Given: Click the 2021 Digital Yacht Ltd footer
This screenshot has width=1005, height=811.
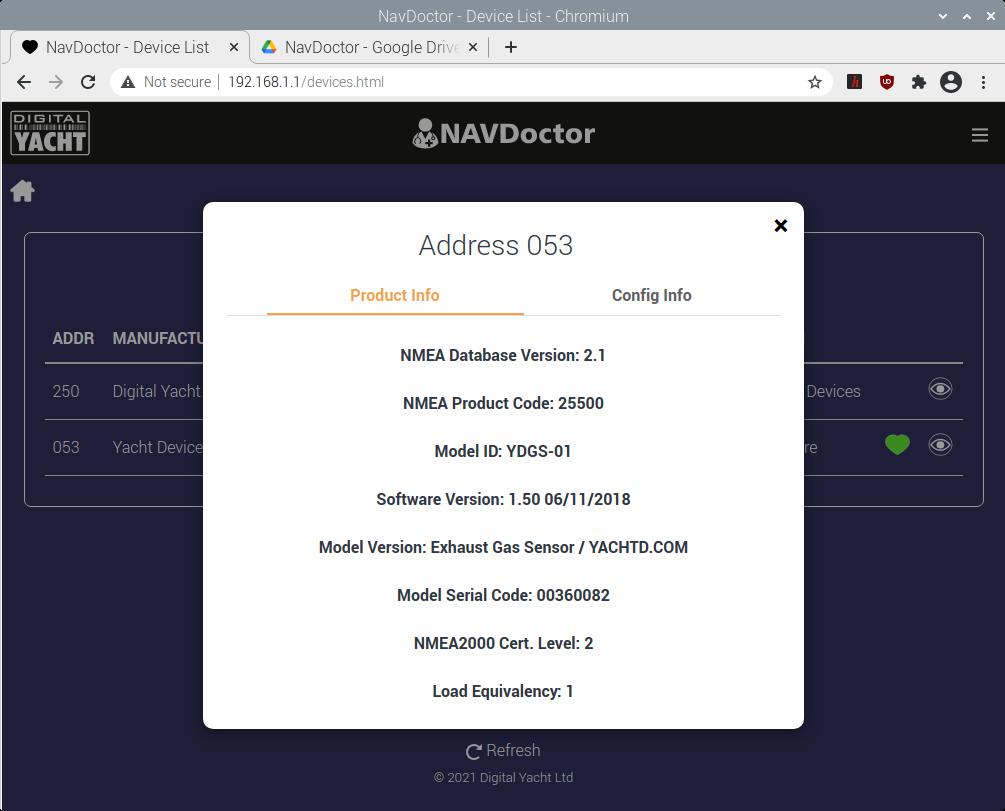Looking at the screenshot, I should 503,778.
